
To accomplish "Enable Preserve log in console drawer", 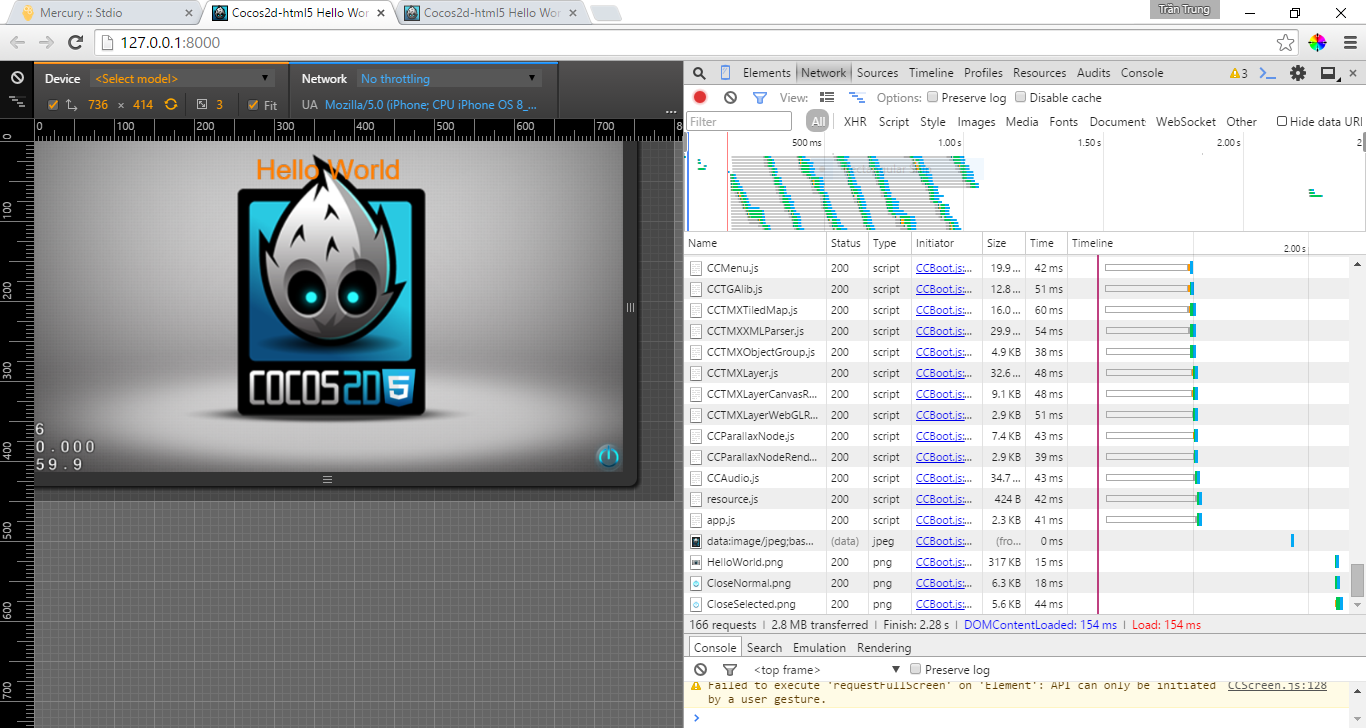I will pyautogui.click(x=915, y=669).
